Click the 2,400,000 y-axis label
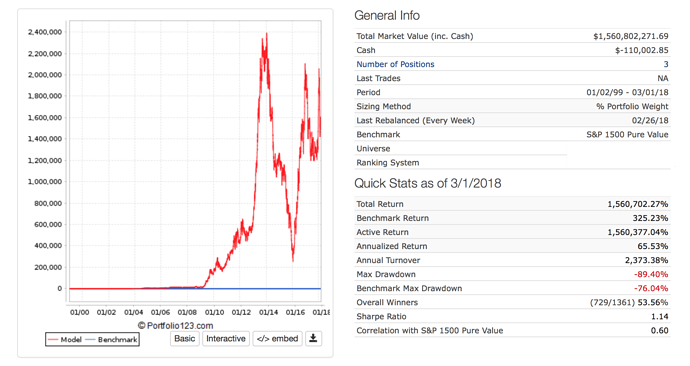This screenshot has height=366, width=690. click(x=44, y=32)
